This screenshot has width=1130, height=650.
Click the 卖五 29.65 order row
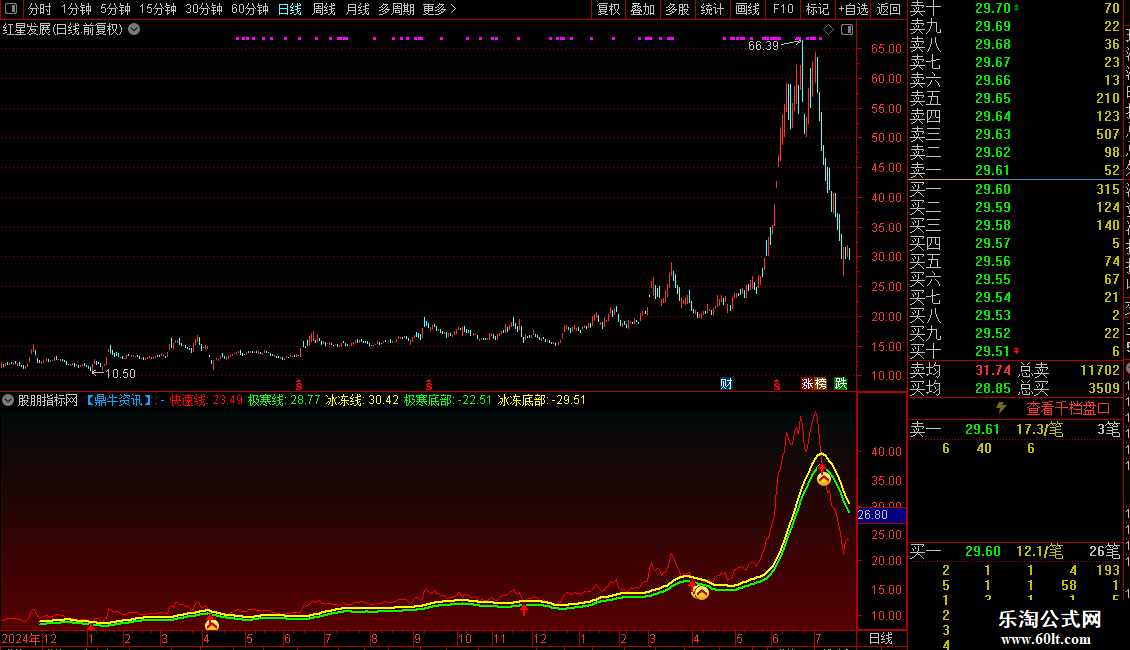pos(1015,99)
